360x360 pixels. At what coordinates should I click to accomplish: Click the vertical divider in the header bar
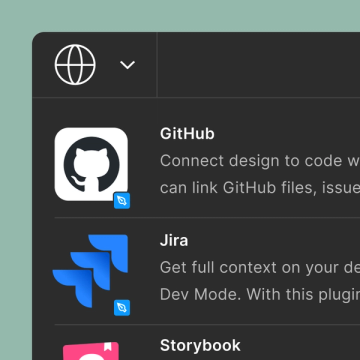157,65
